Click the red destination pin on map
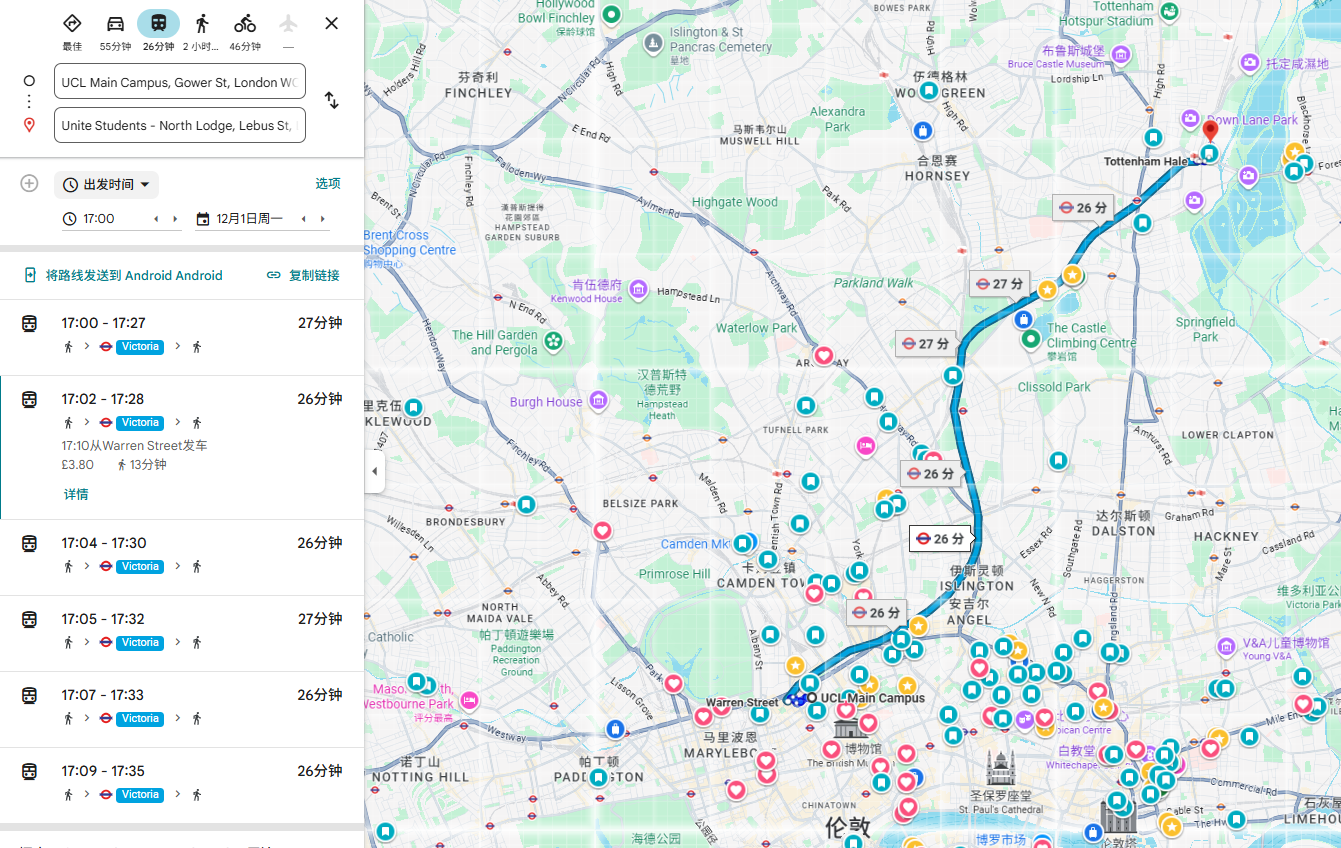The image size is (1341, 848). coord(1210,130)
